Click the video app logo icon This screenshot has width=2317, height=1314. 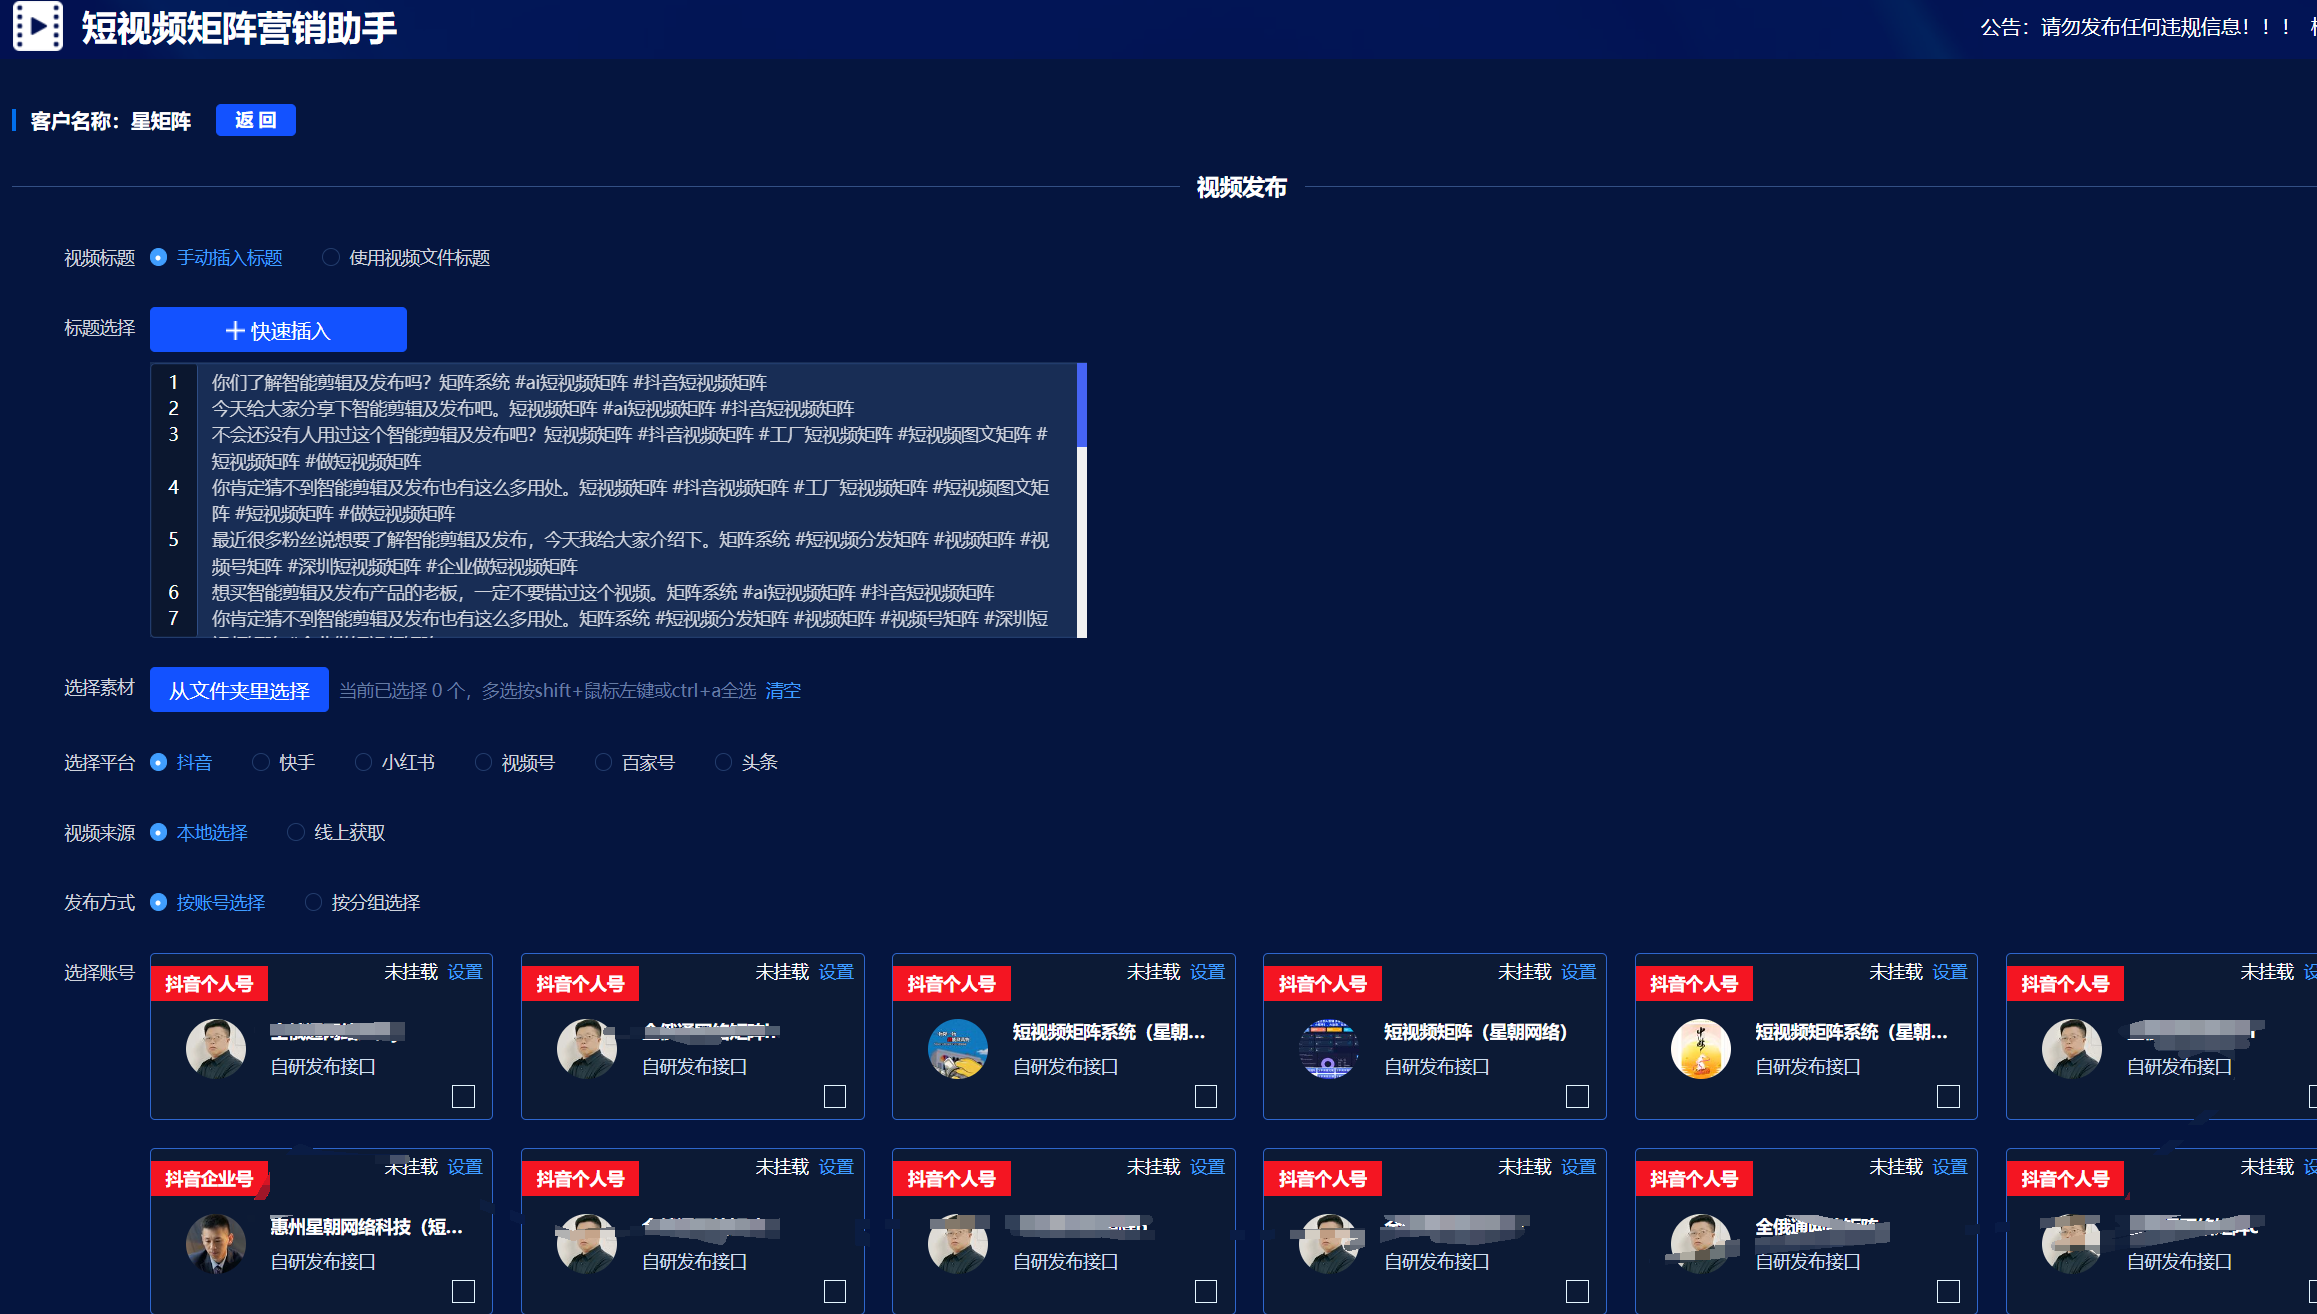pos(38,26)
